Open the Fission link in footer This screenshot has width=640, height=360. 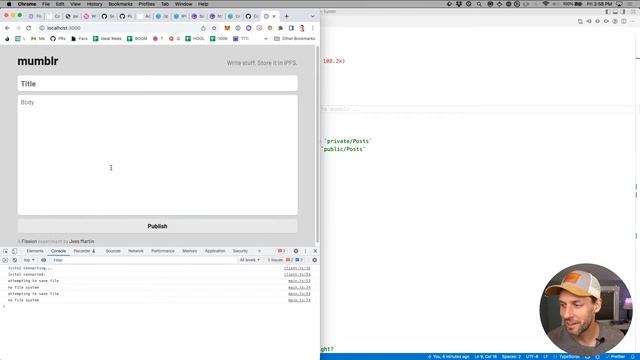pyautogui.click(x=29, y=241)
